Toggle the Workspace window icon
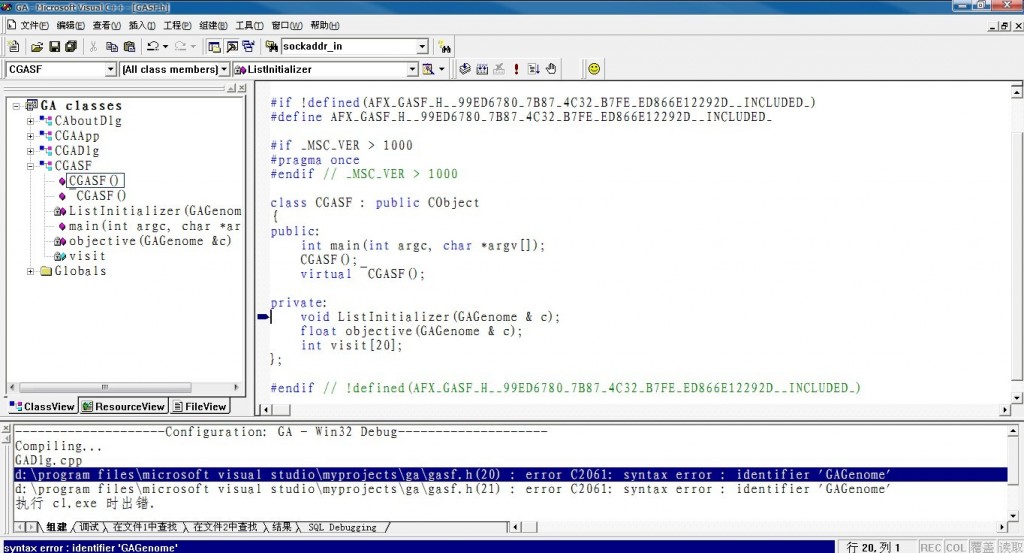The height and width of the screenshot is (553, 1024). click(214, 46)
